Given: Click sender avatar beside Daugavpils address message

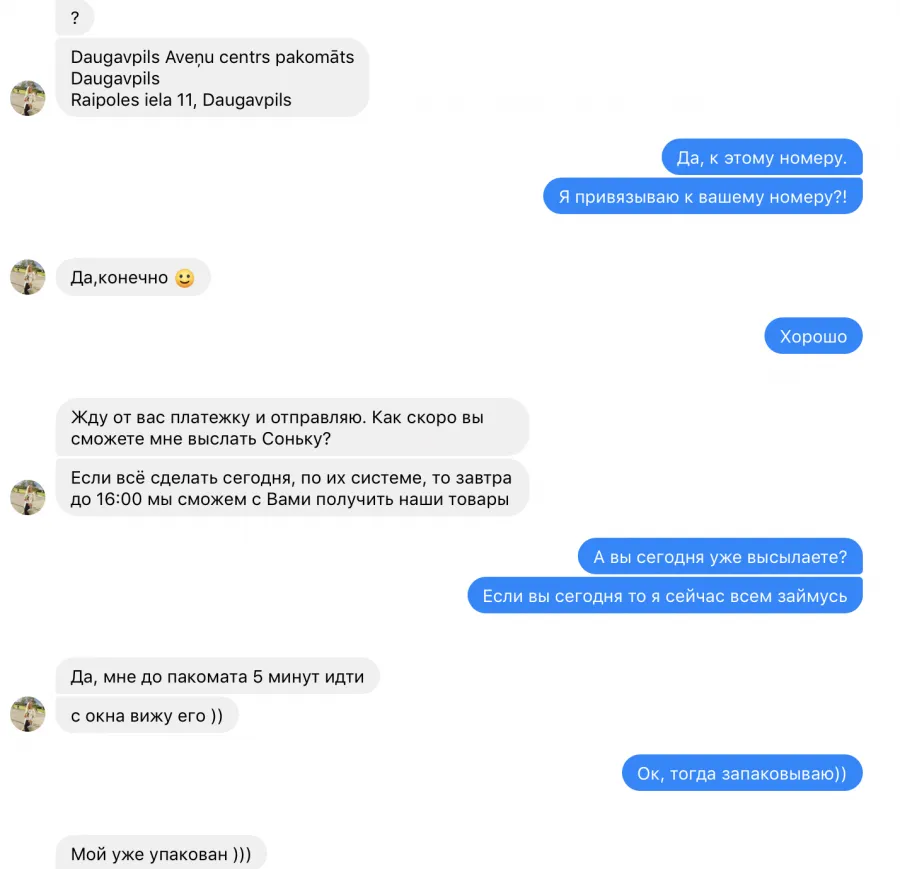Looking at the screenshot, I should point(28,98).
